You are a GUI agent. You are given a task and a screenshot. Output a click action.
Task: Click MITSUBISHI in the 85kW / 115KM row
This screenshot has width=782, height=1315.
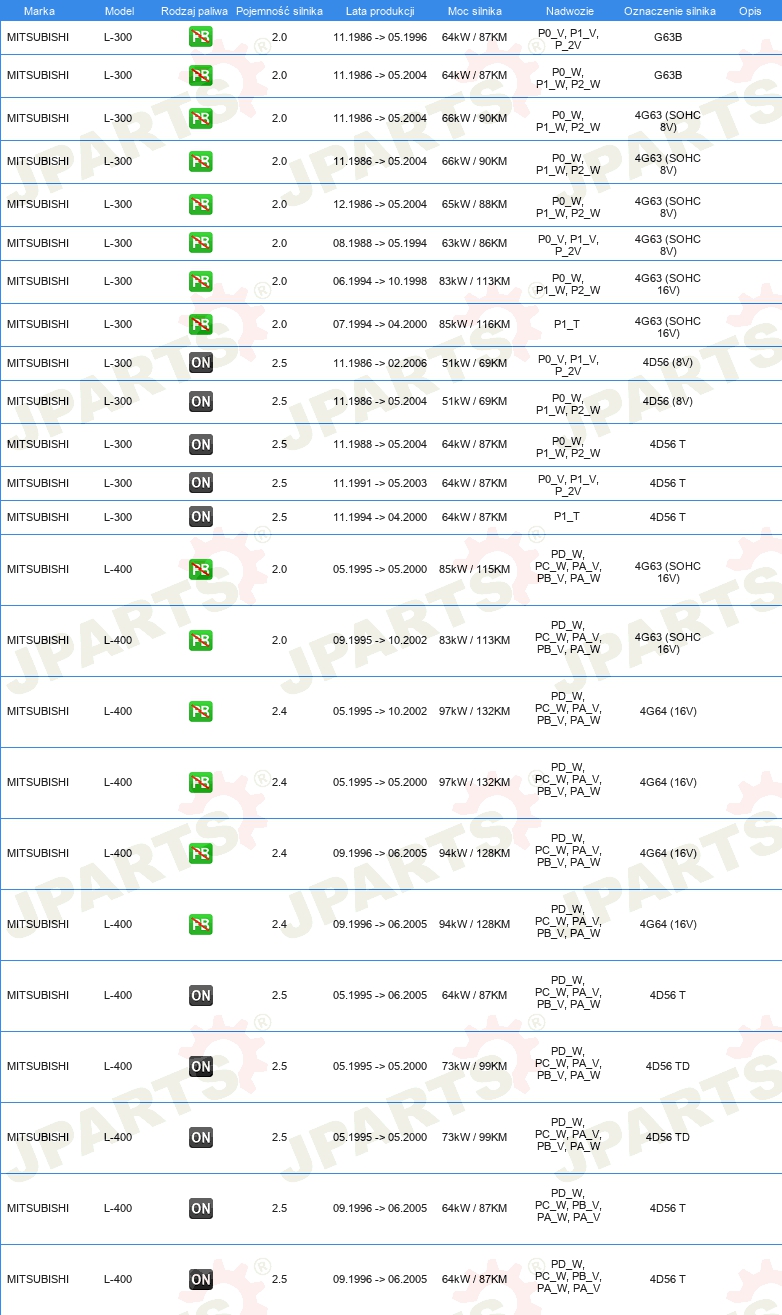(38, 569)
